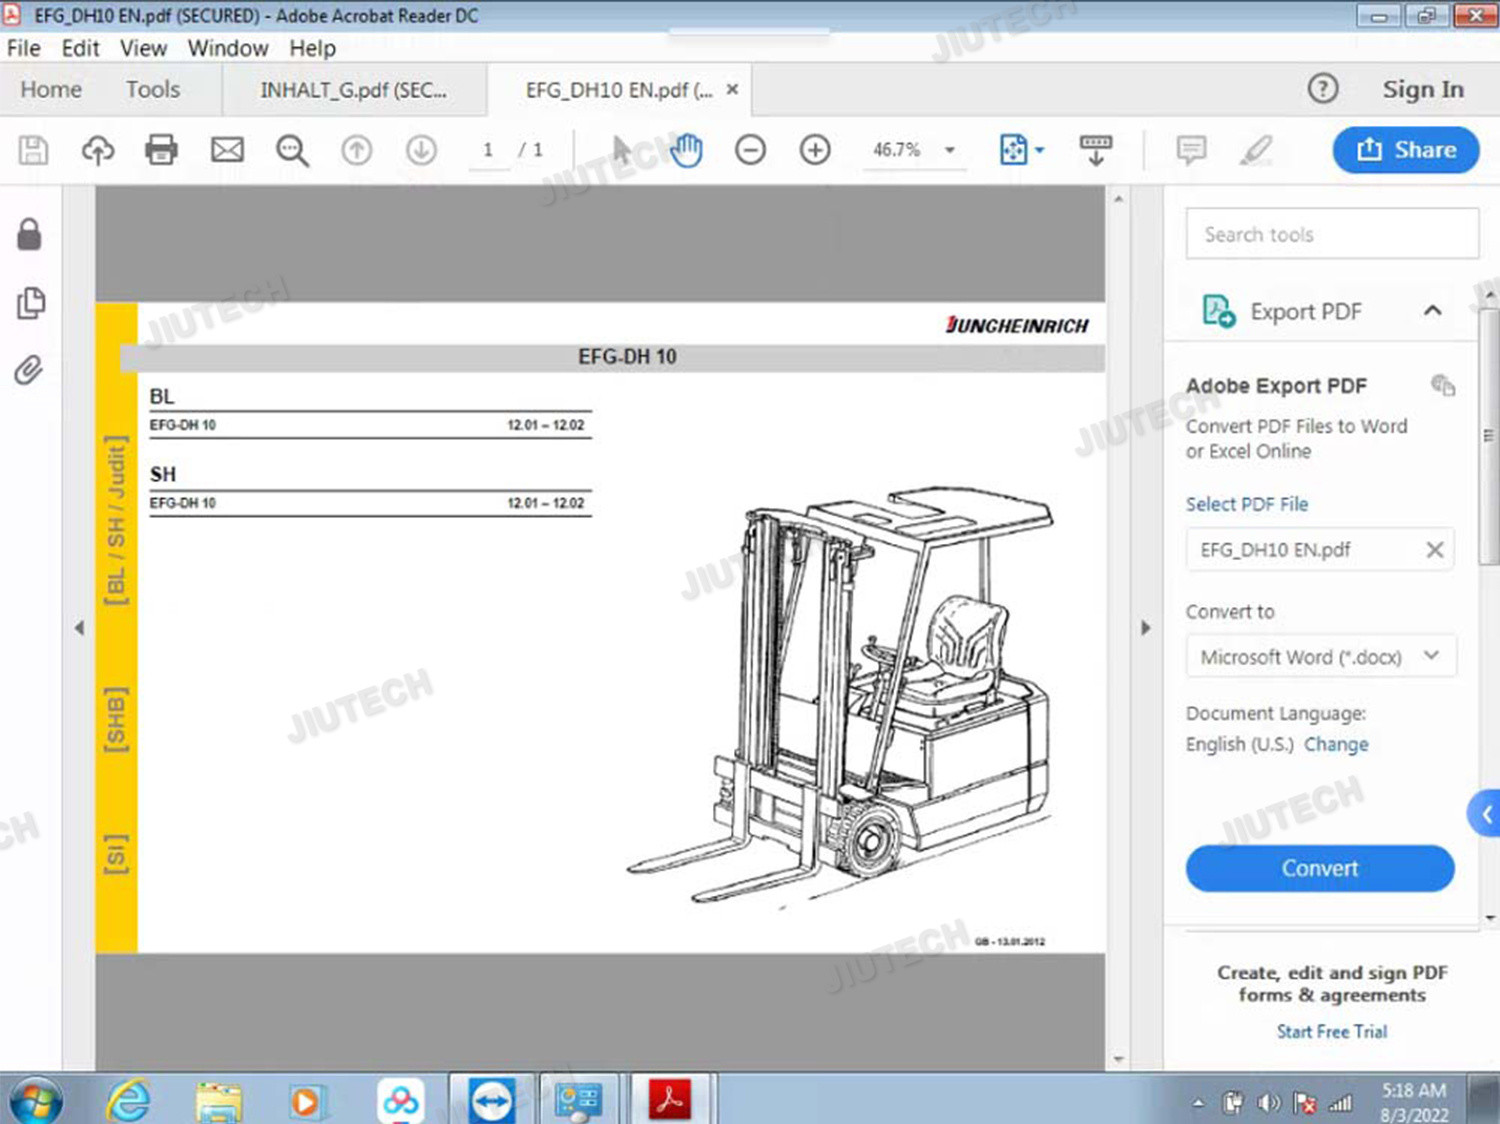Click the Search tools field

click(1332, 234)
